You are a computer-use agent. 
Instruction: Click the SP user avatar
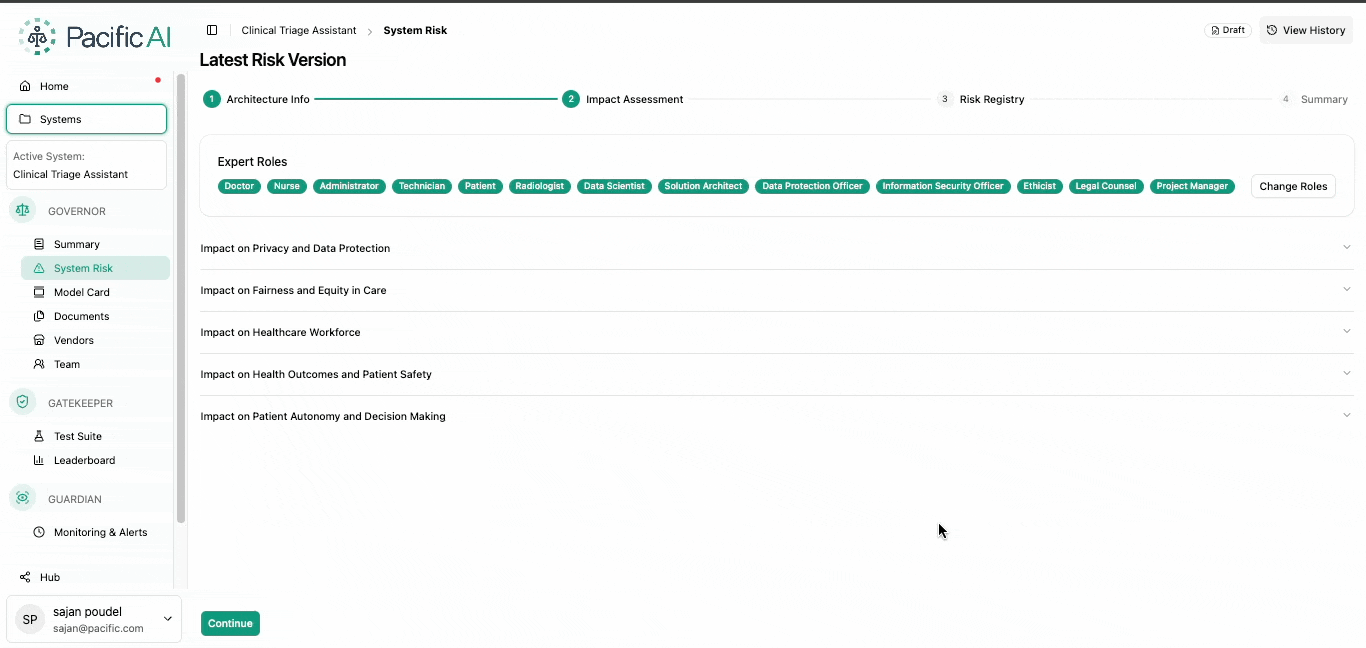coord(30,620)
